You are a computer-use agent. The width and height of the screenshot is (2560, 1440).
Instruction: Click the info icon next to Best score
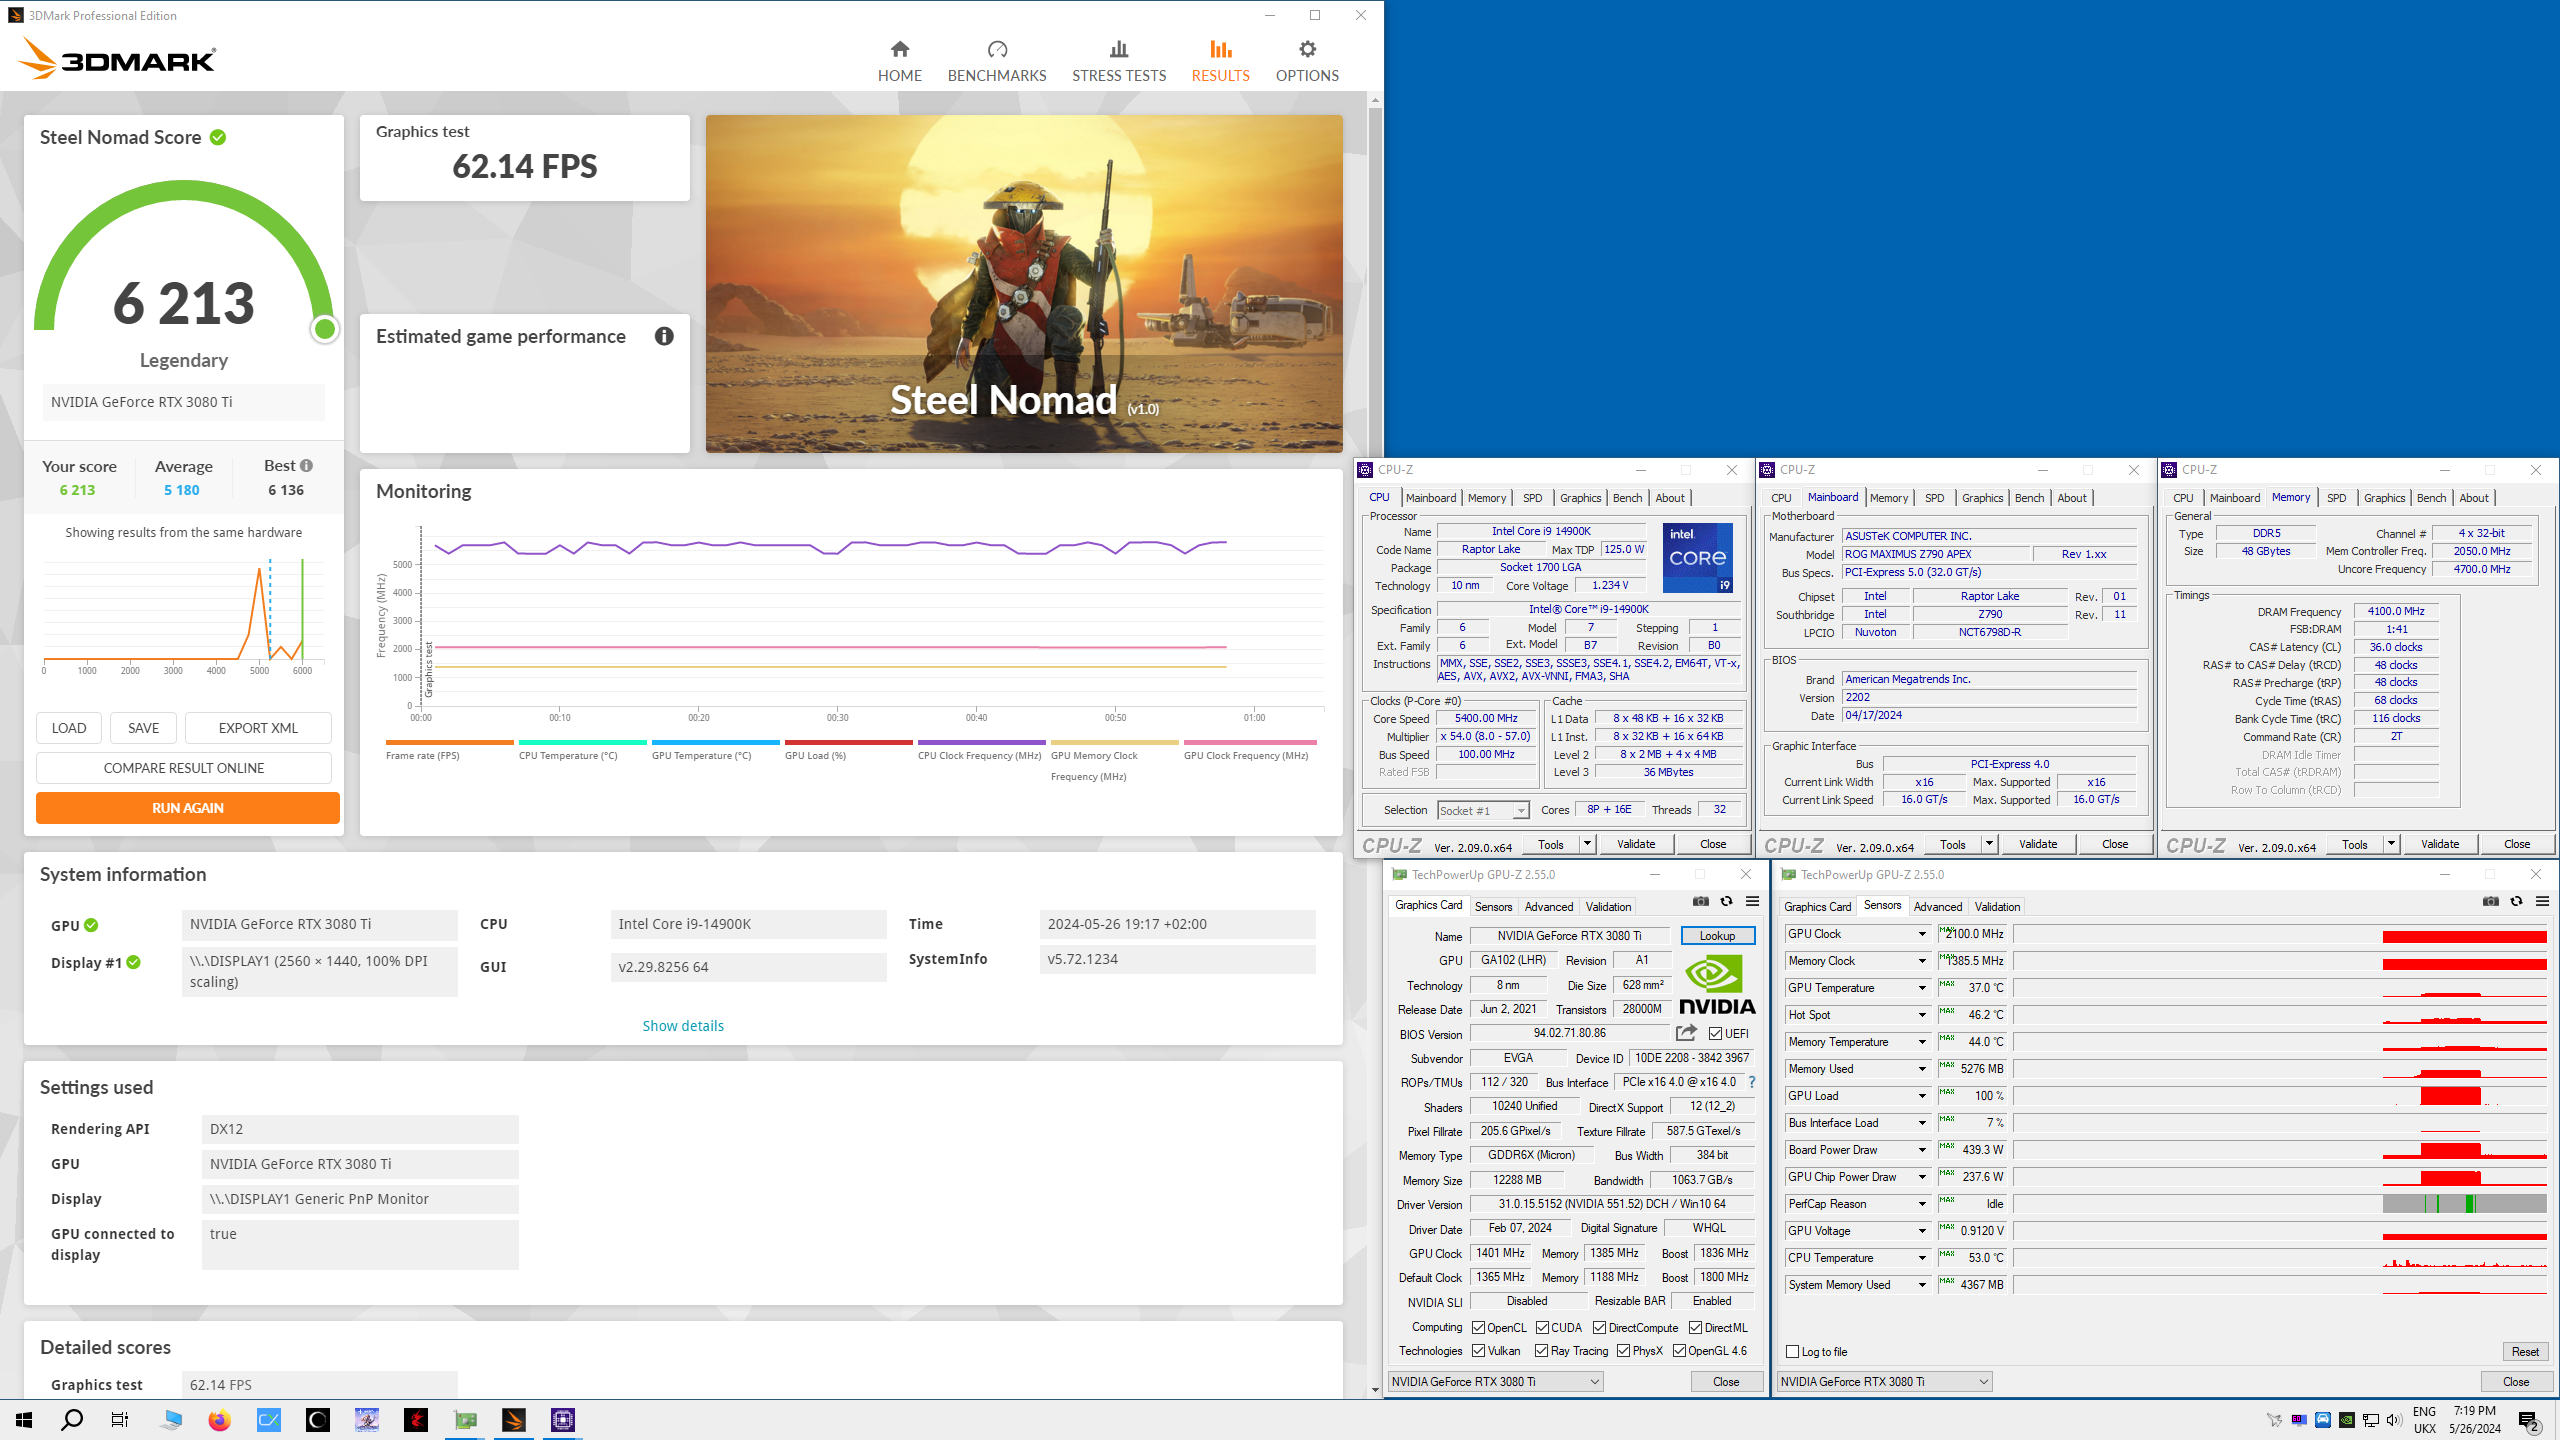click(x=307, y=465)
